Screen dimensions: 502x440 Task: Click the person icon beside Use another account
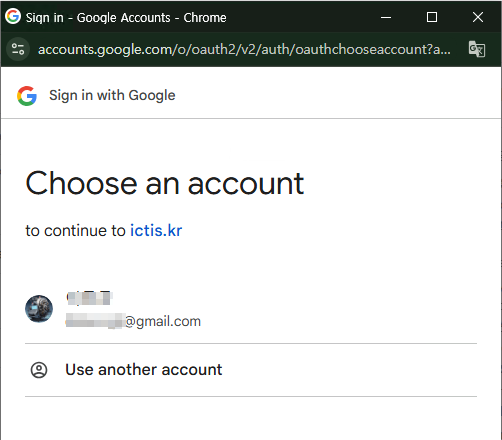click(x=39, y=370)
